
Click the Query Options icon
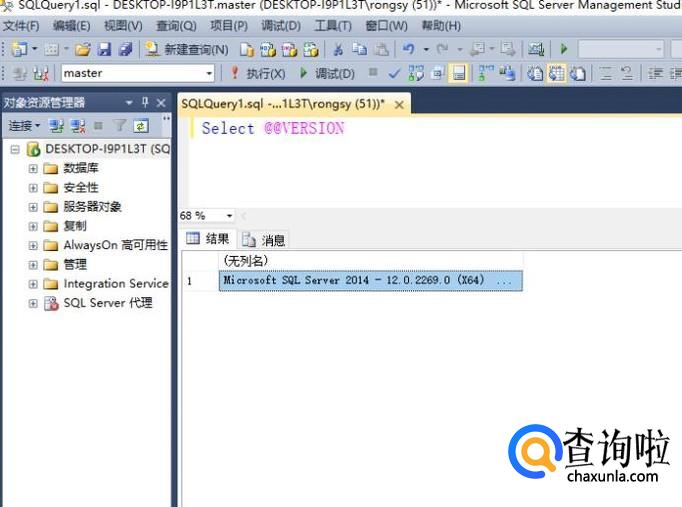(438, 73)
